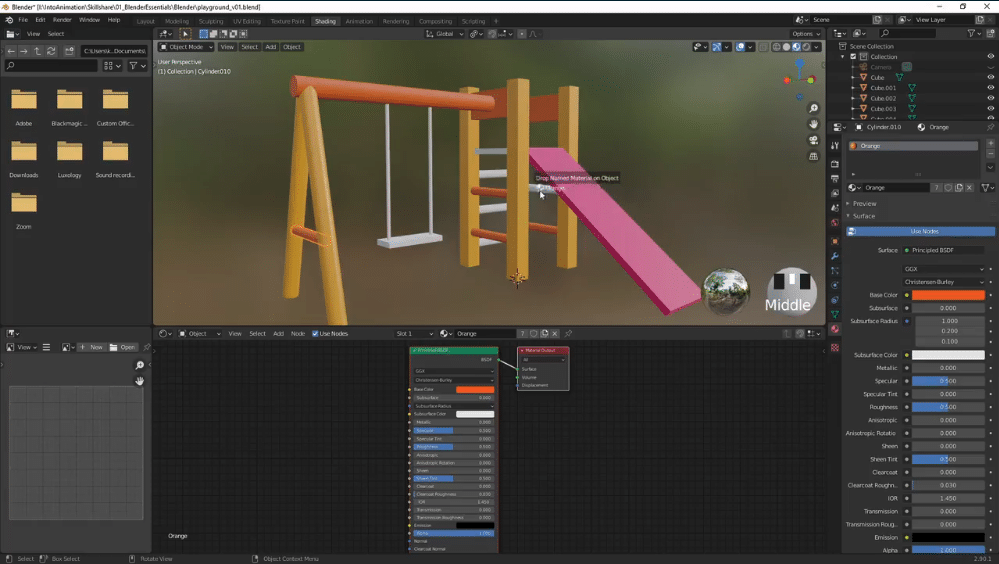Toggle Use Nodes checkbox in node editor
This screenshot has width=999, height=564.
tap(316, 333)
